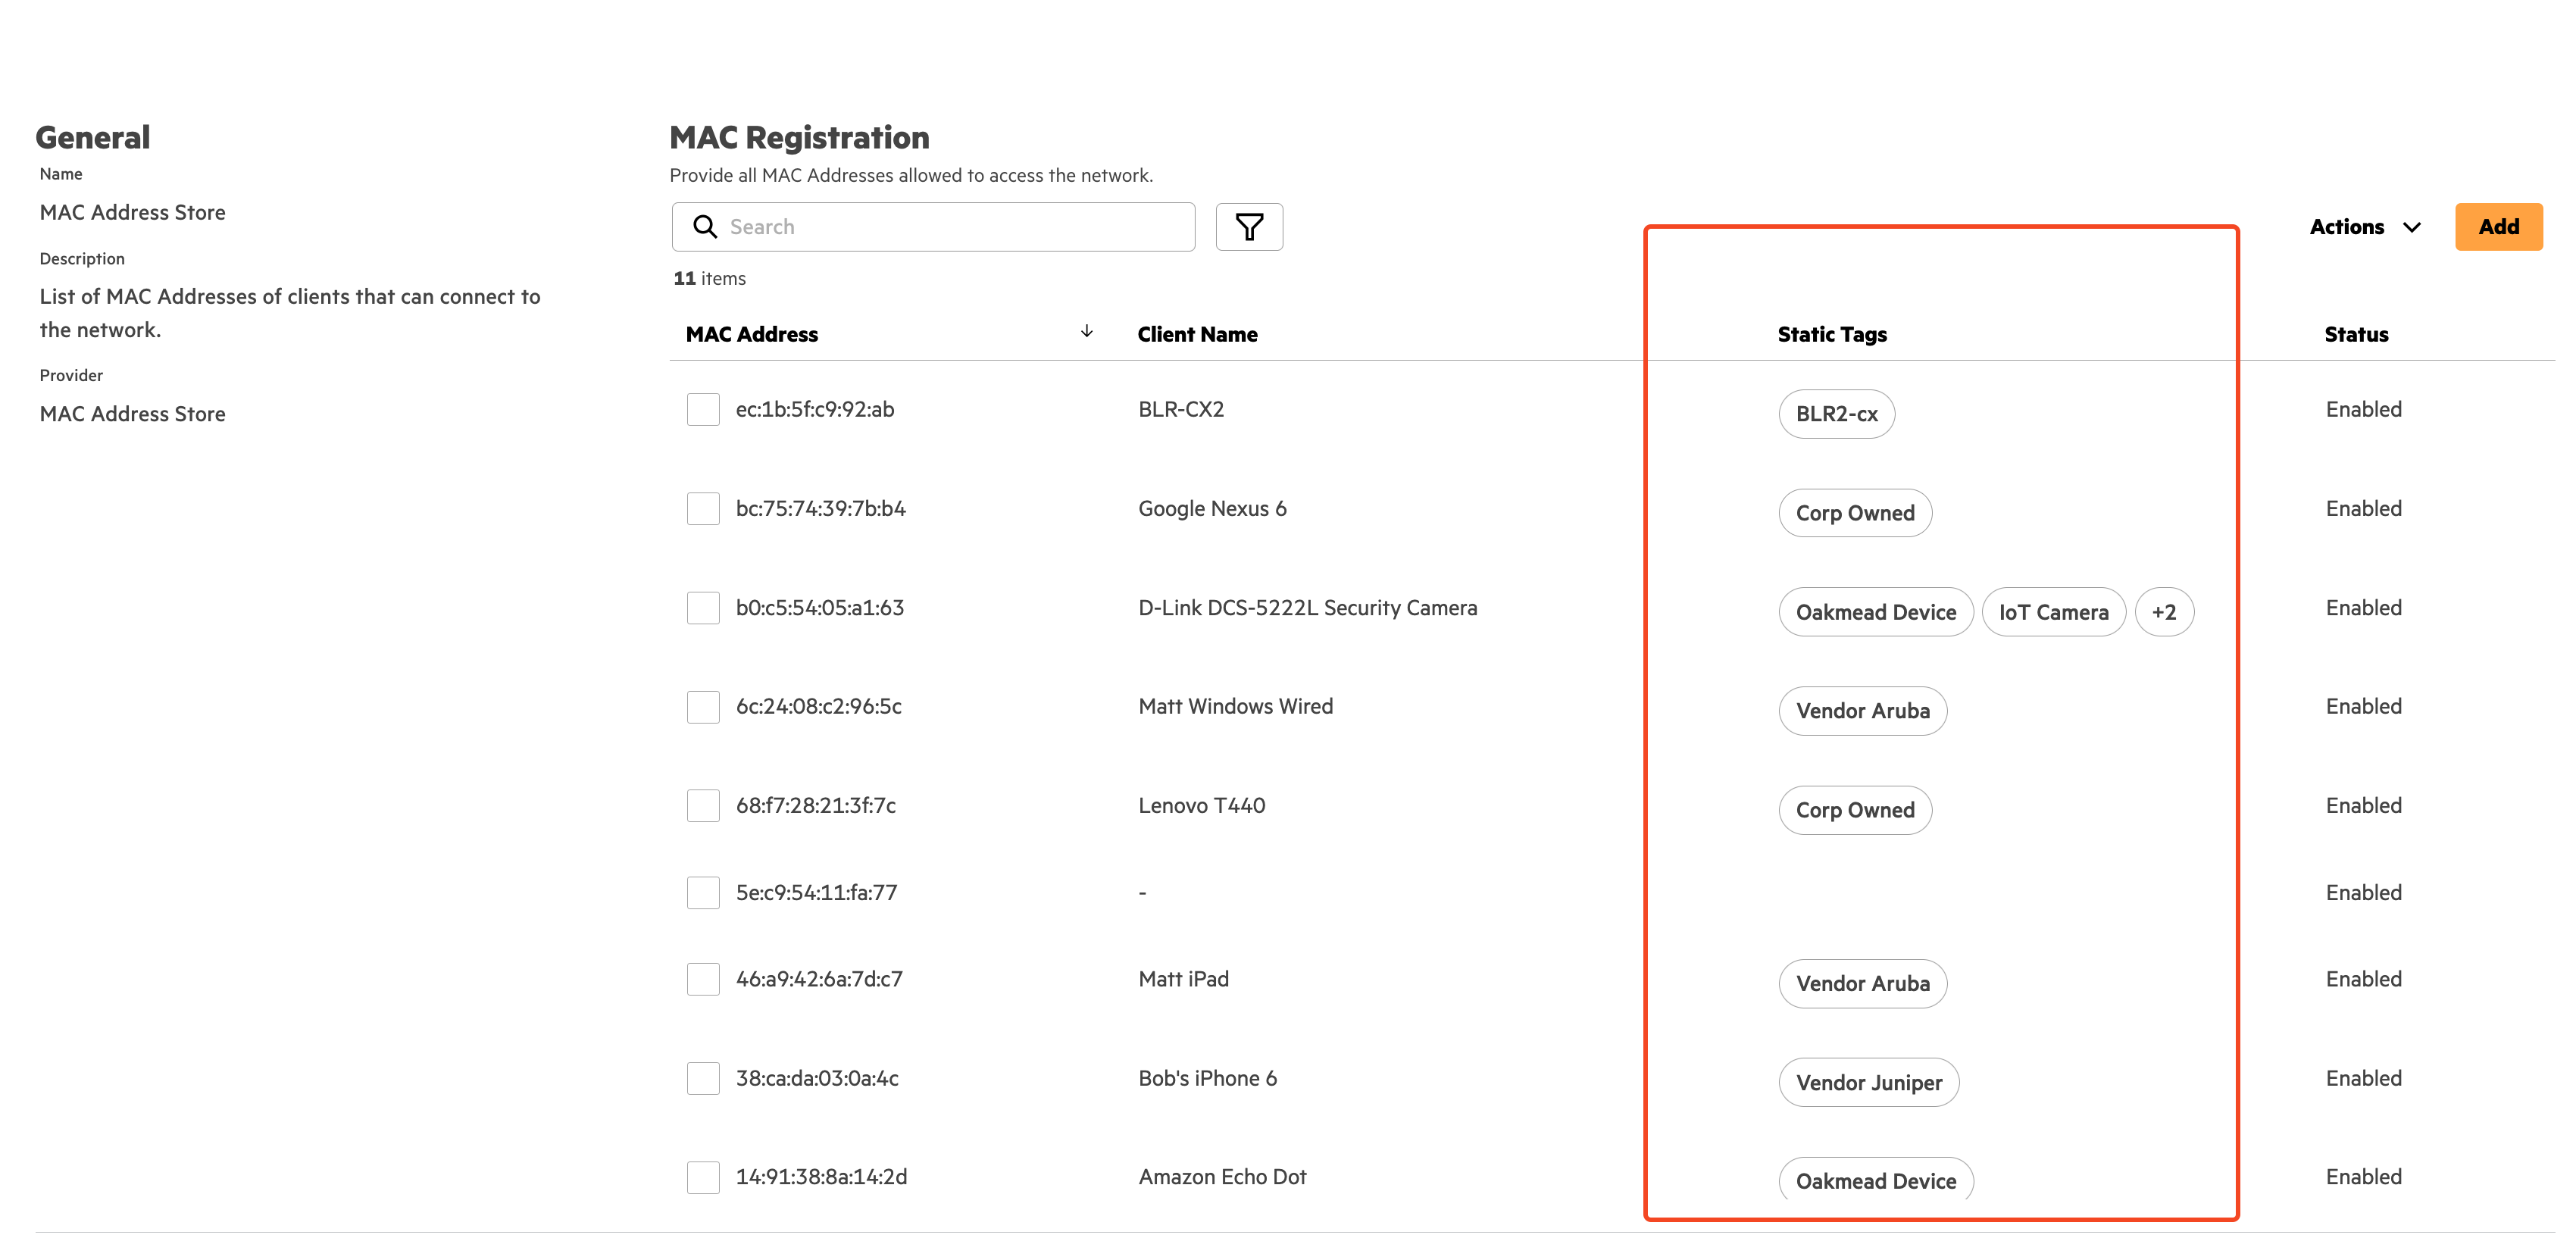Click the Client Name column header
Screen dimensions: 2576x1238
click(x=1197, y=334)
